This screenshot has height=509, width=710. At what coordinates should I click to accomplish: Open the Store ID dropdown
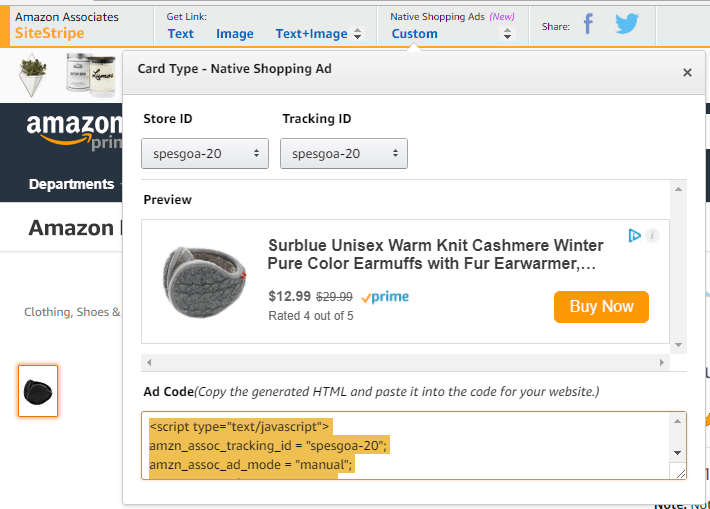(x=205, y=154)
